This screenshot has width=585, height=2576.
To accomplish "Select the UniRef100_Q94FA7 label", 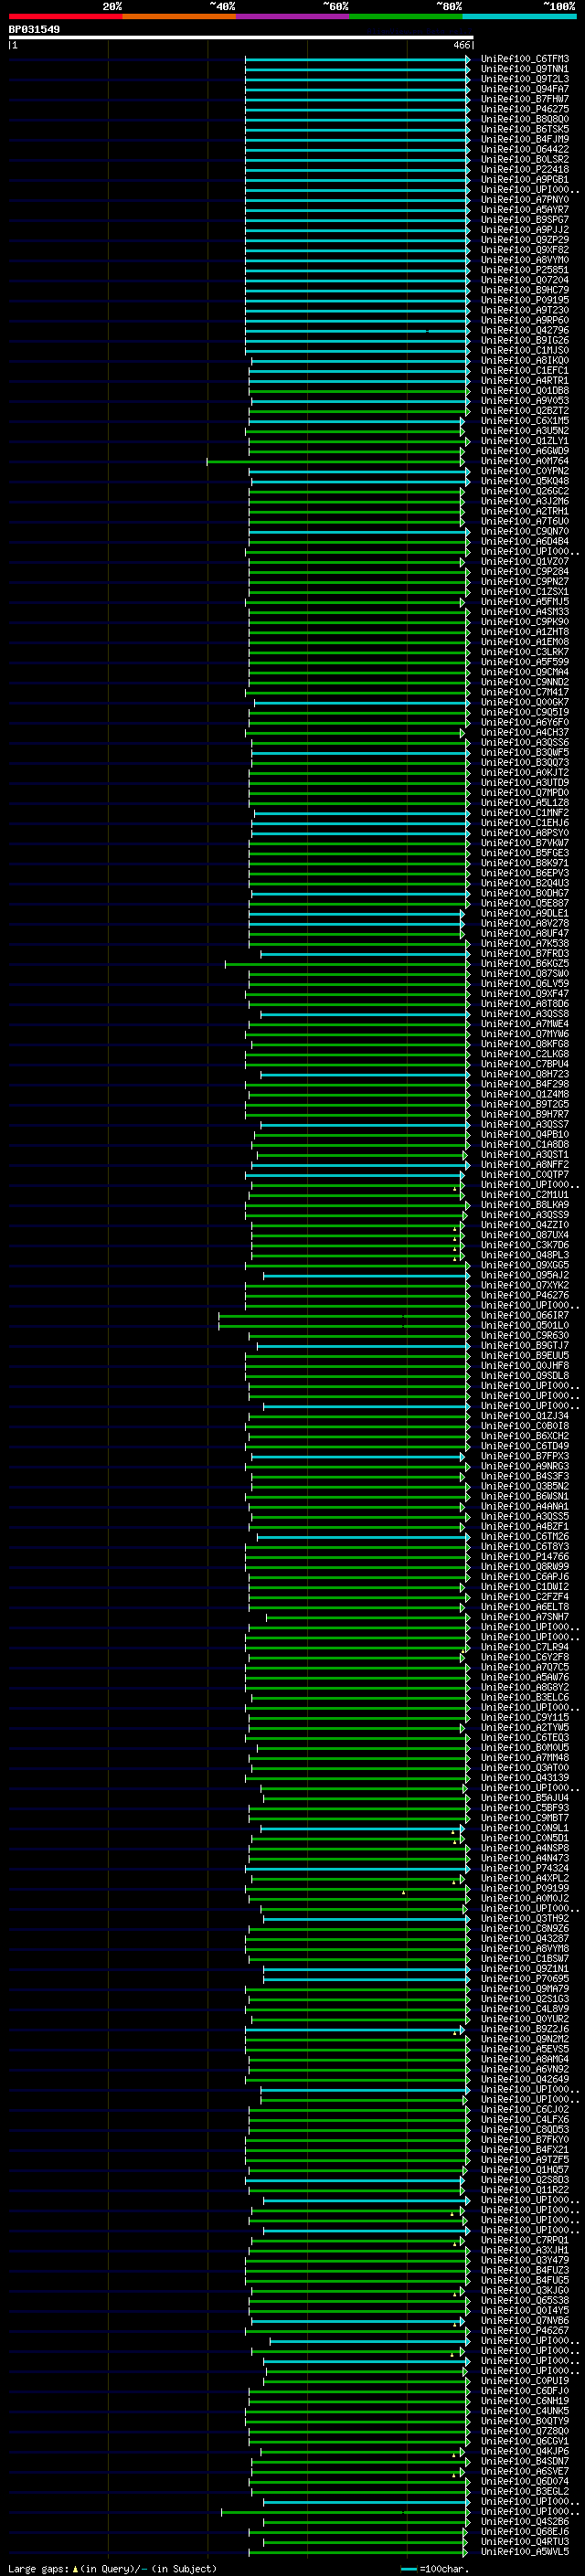I will (x=524, y=89).
